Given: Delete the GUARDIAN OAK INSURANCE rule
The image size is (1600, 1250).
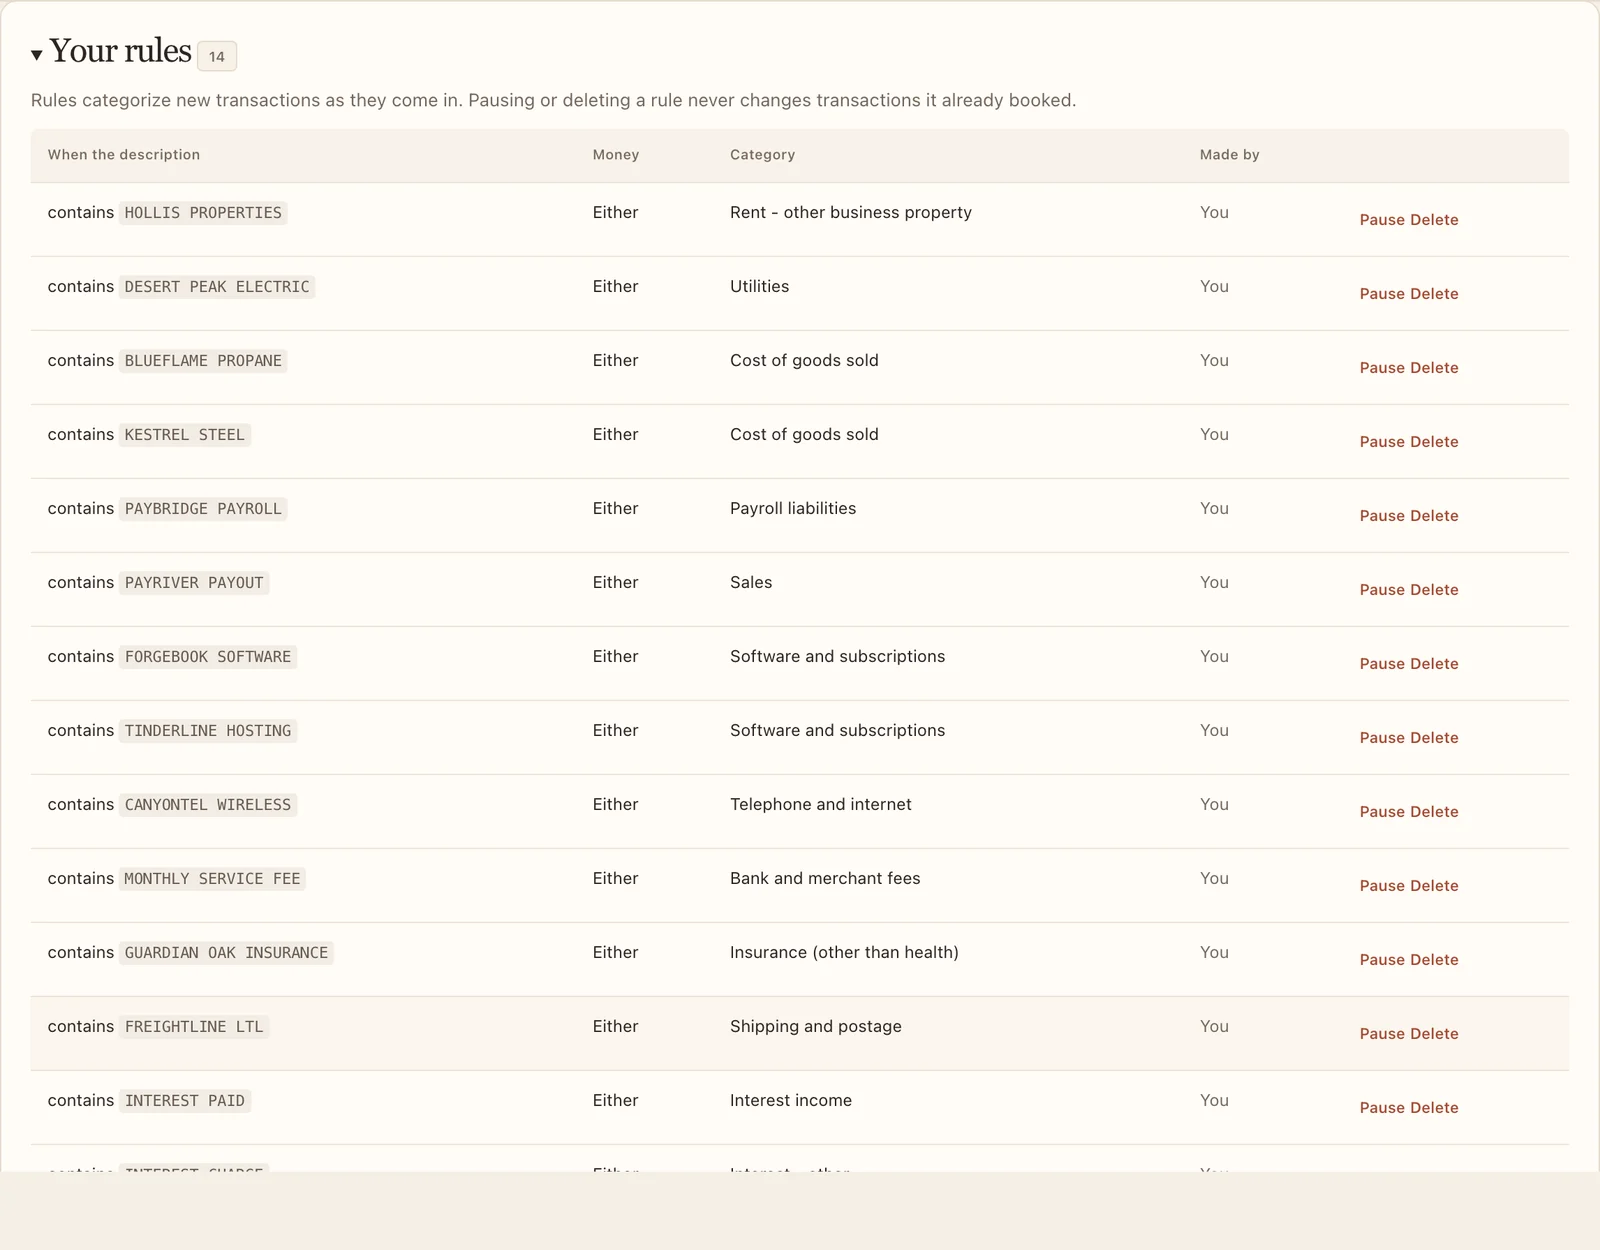Looking at the screenshot, I should click(x=1434, y=960).
